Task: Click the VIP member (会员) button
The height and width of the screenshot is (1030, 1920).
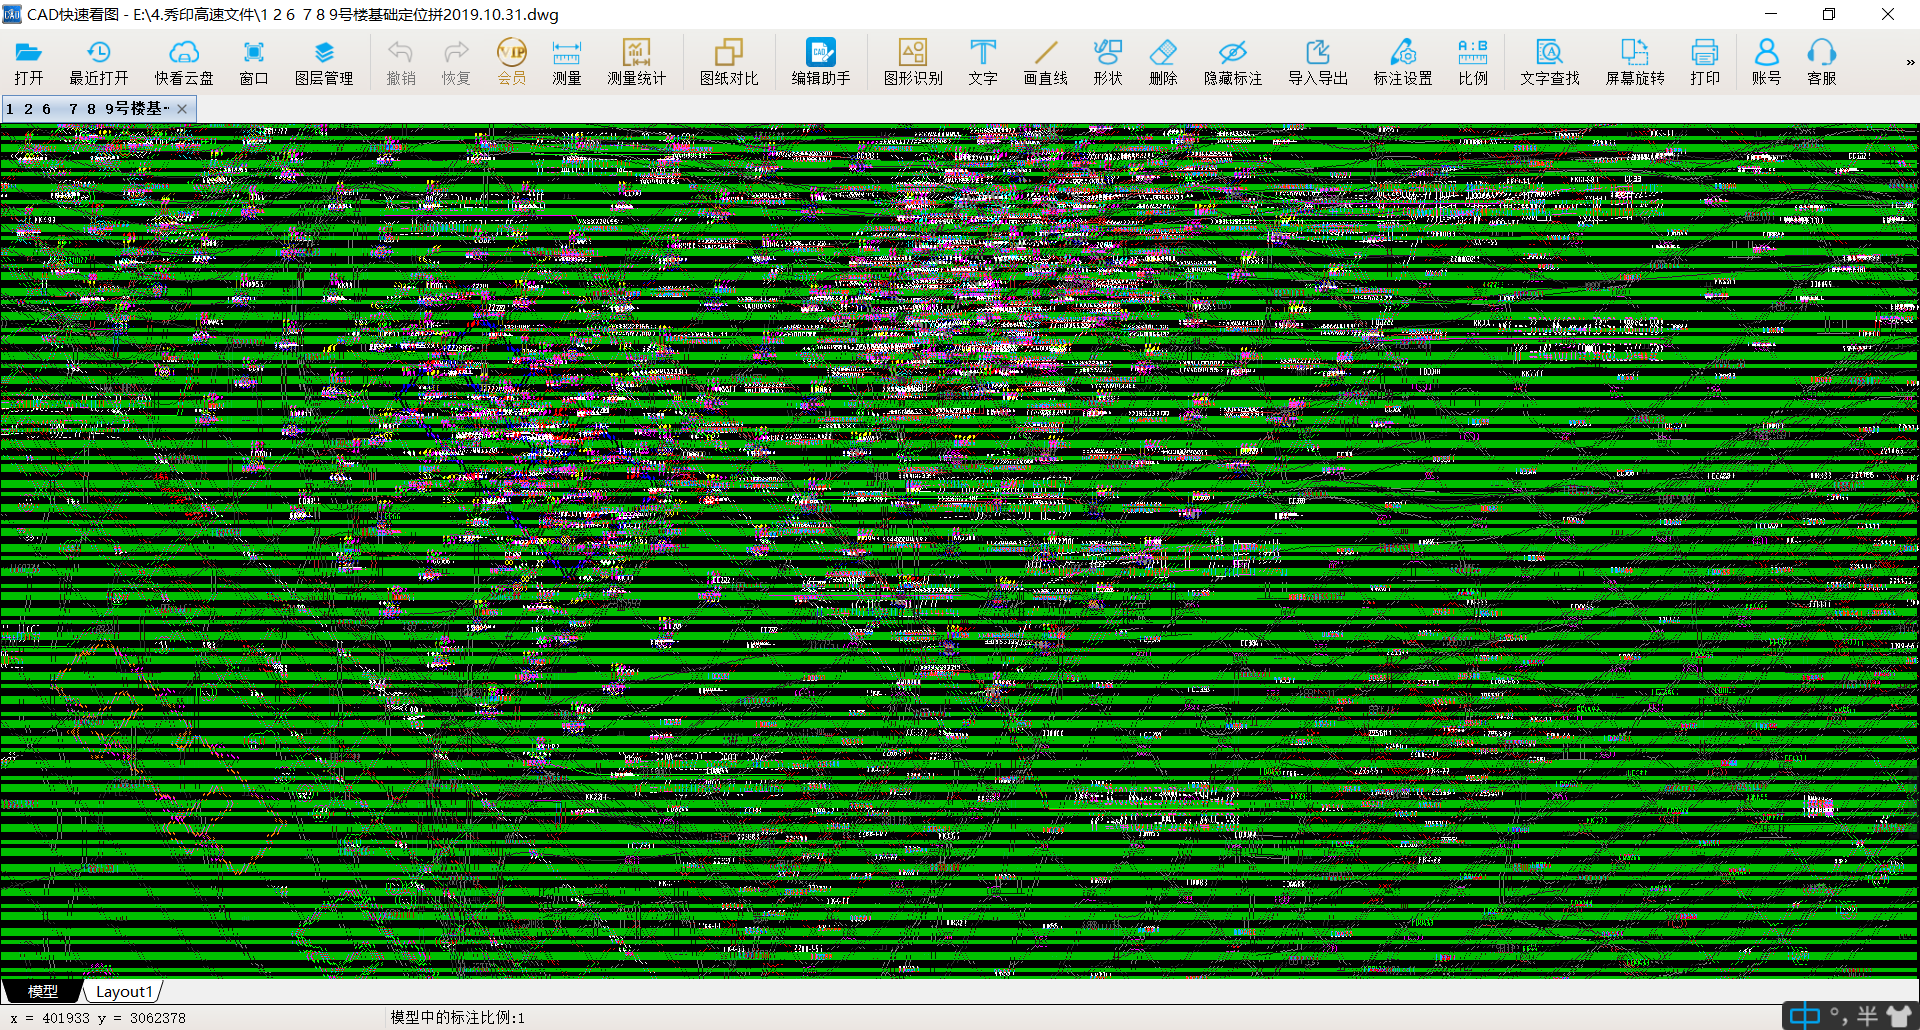Action: 511,62
